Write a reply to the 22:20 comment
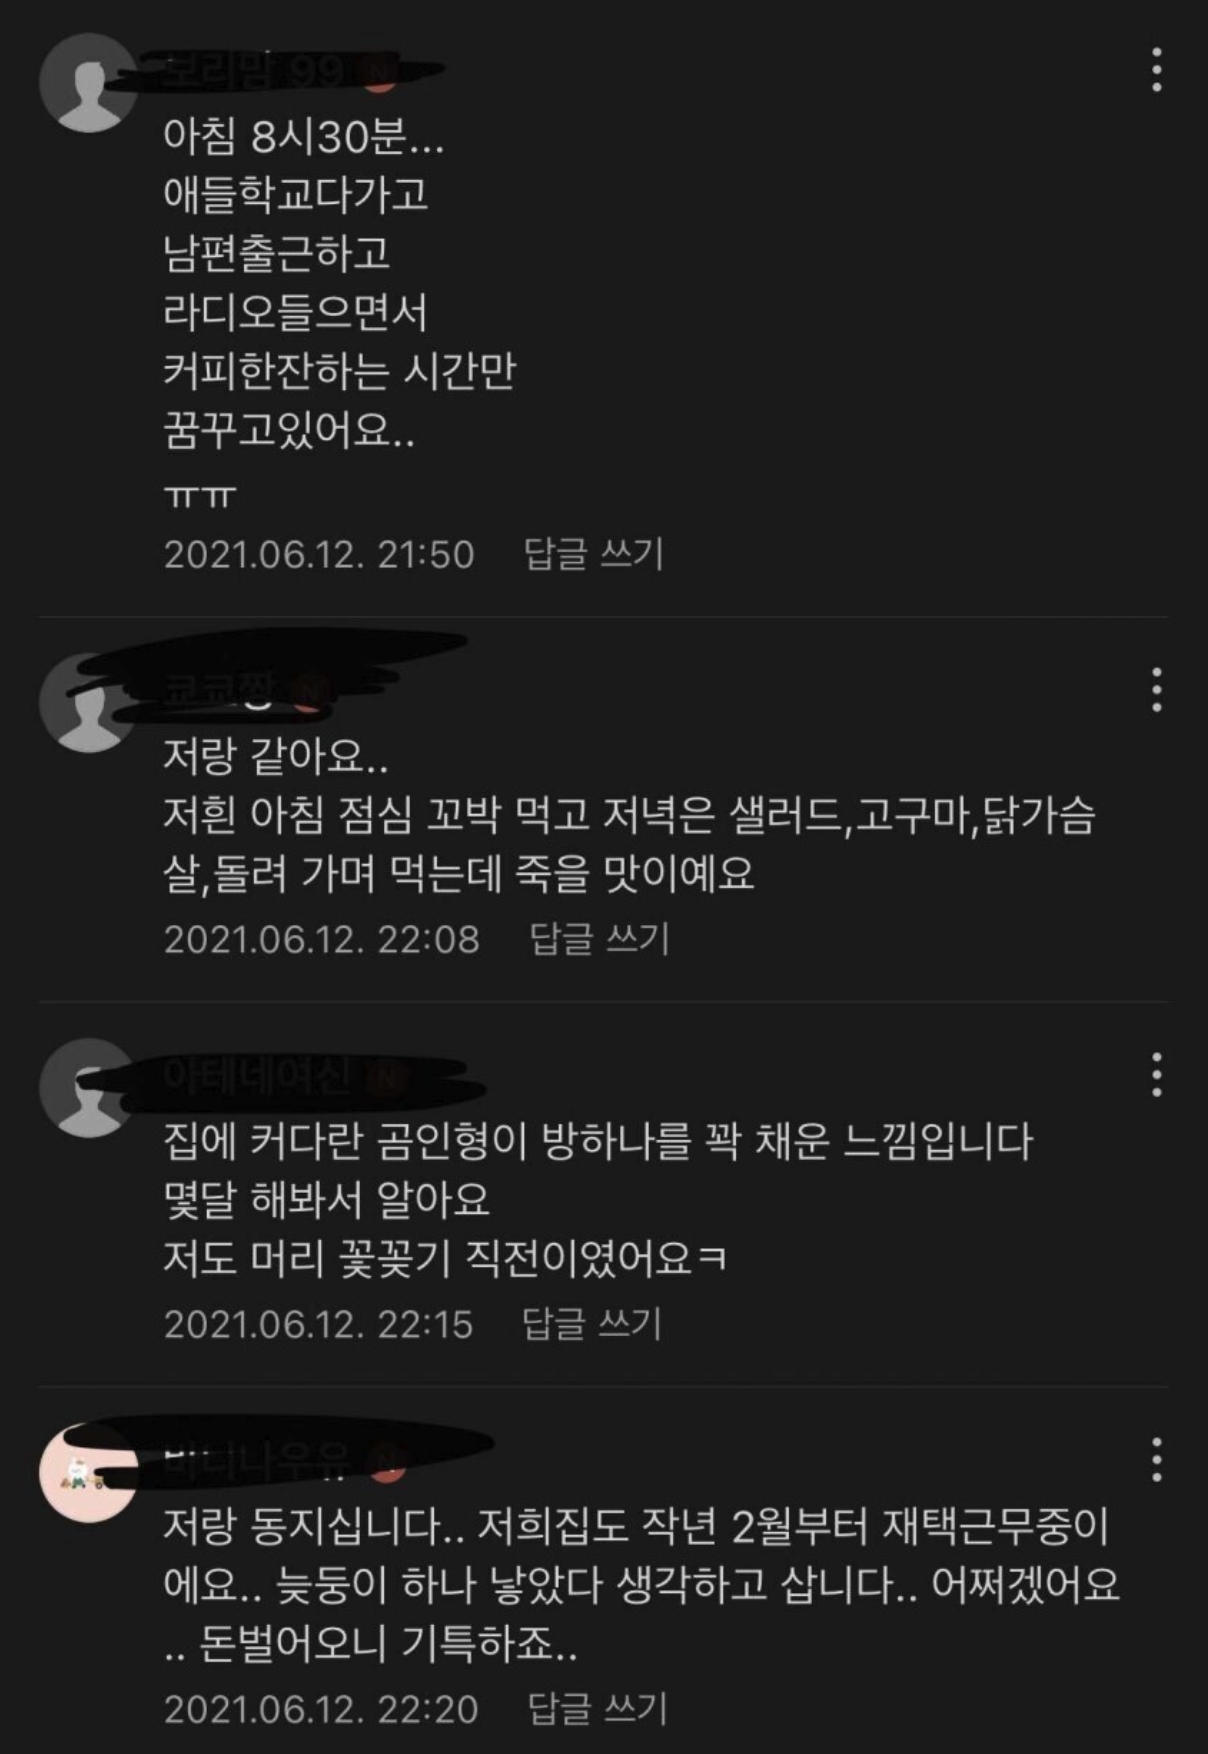 pos(597,1709)
